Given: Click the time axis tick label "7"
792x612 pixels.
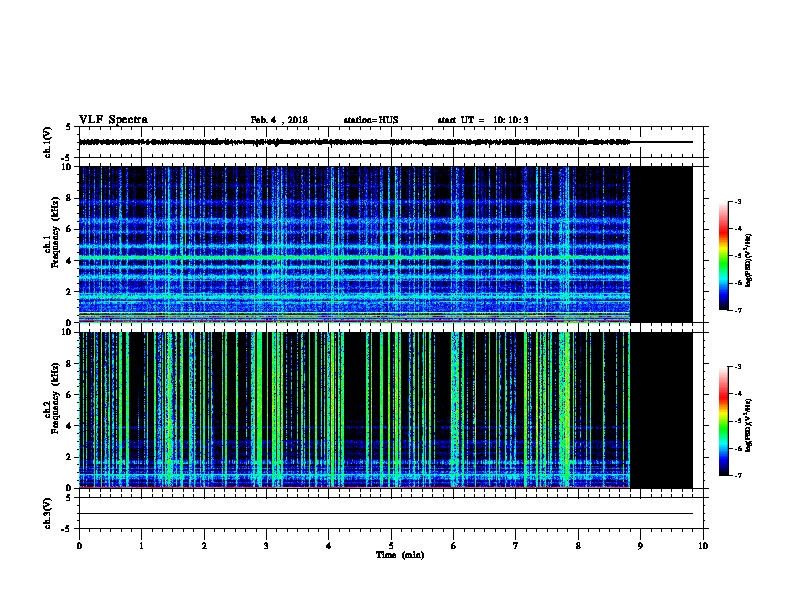Looking at the screenshot, I should coord(516,546).
